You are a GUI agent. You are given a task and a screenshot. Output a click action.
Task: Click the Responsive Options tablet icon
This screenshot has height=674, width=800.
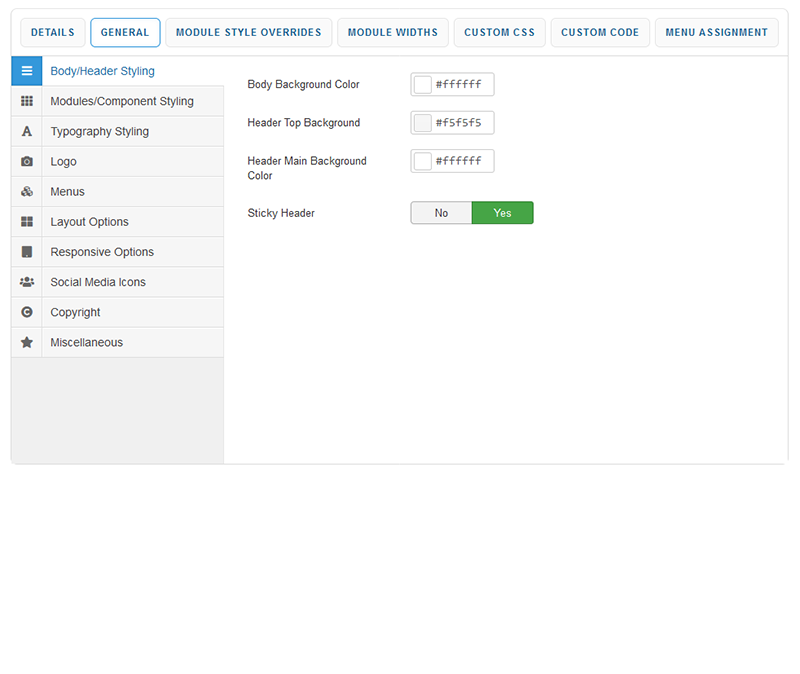click(x=27, y=252)
